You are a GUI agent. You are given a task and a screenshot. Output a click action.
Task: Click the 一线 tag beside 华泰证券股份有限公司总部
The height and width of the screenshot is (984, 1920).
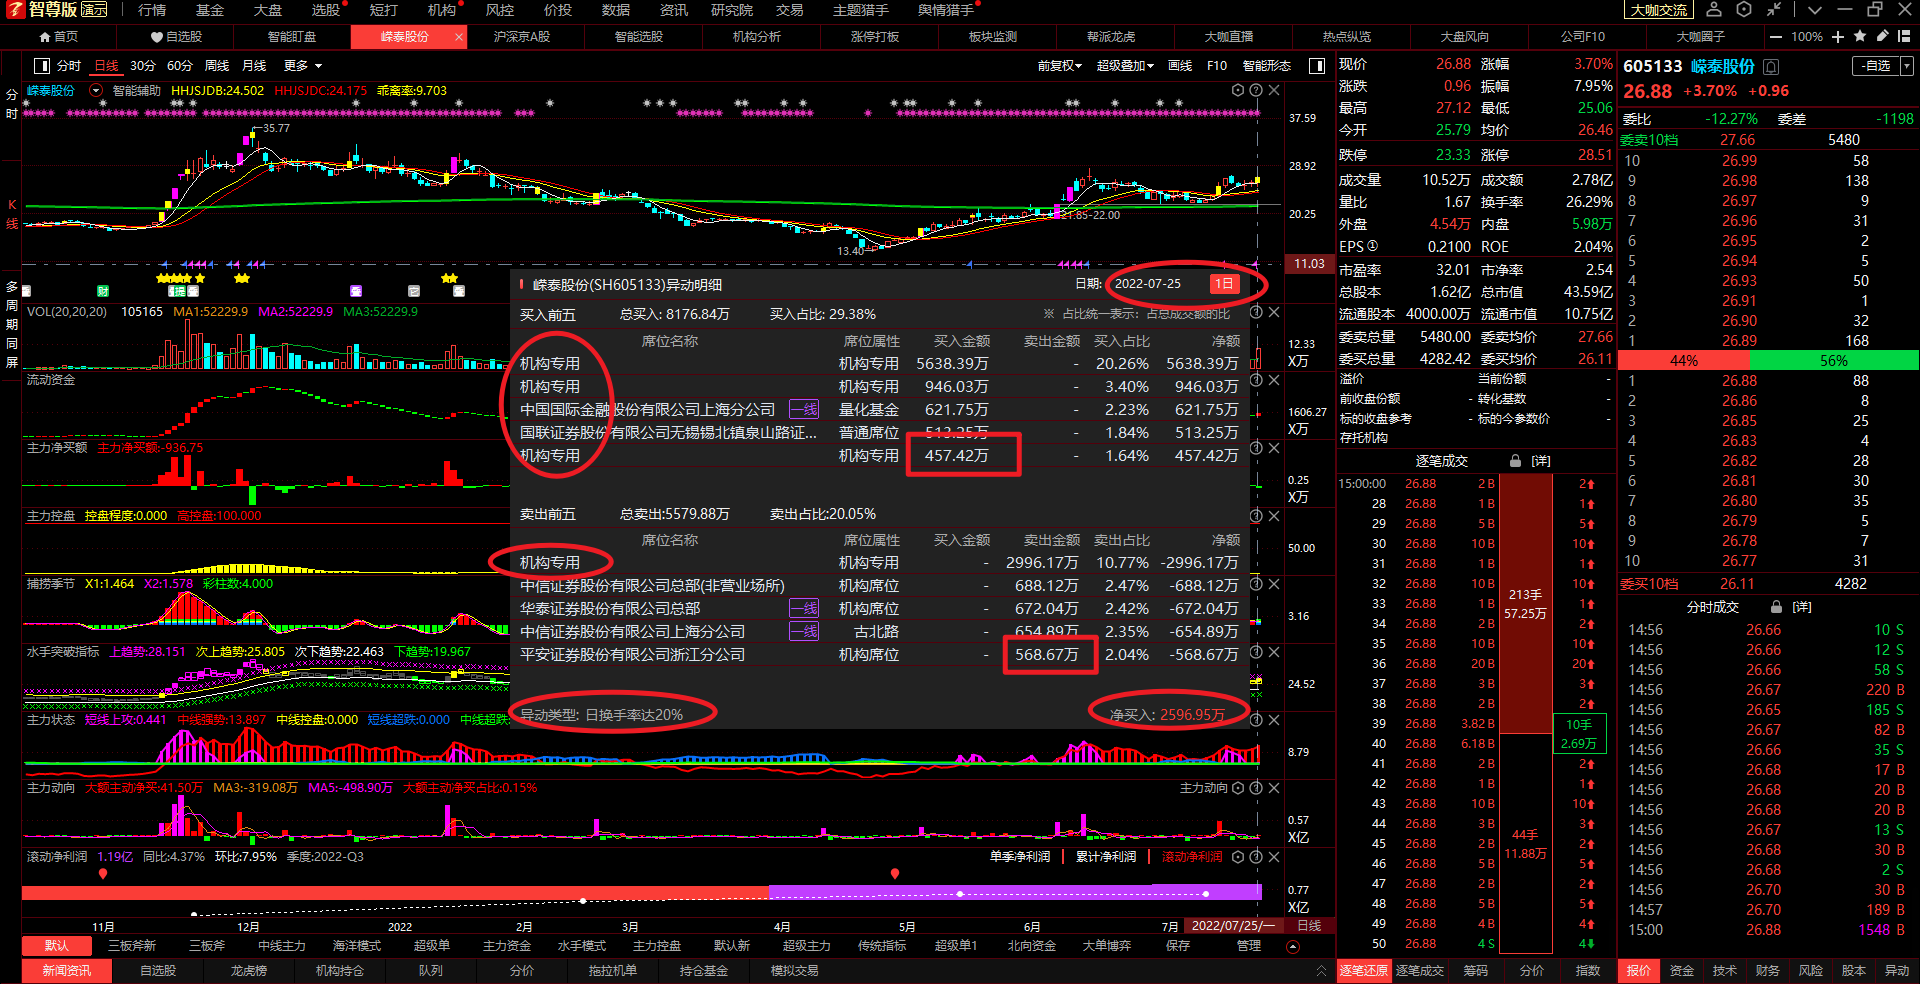click(x=804, y=608)
